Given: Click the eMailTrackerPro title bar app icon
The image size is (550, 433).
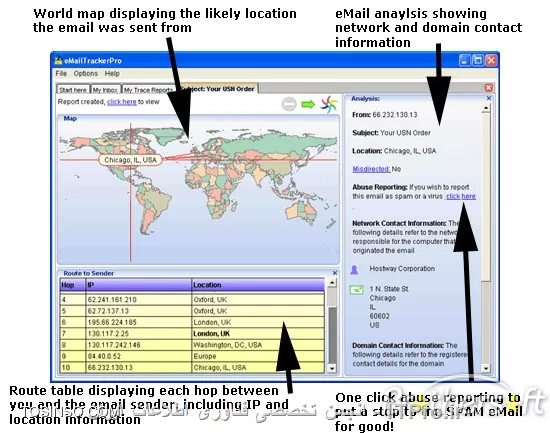Looking at the screenshot, I should [x=58, y=61].
